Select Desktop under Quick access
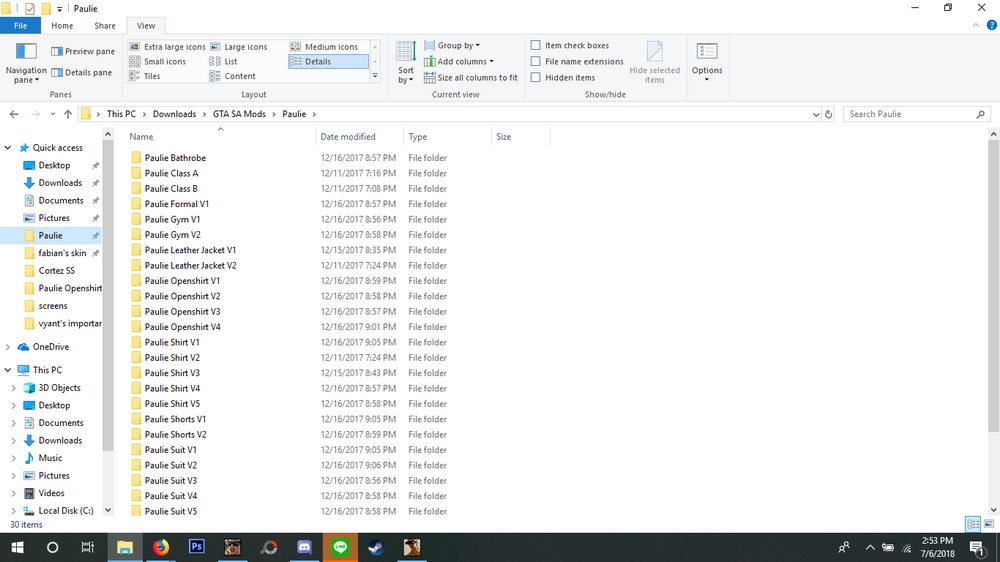The height and width of the screenshot is (562, 1000). [x=54, y=165]
